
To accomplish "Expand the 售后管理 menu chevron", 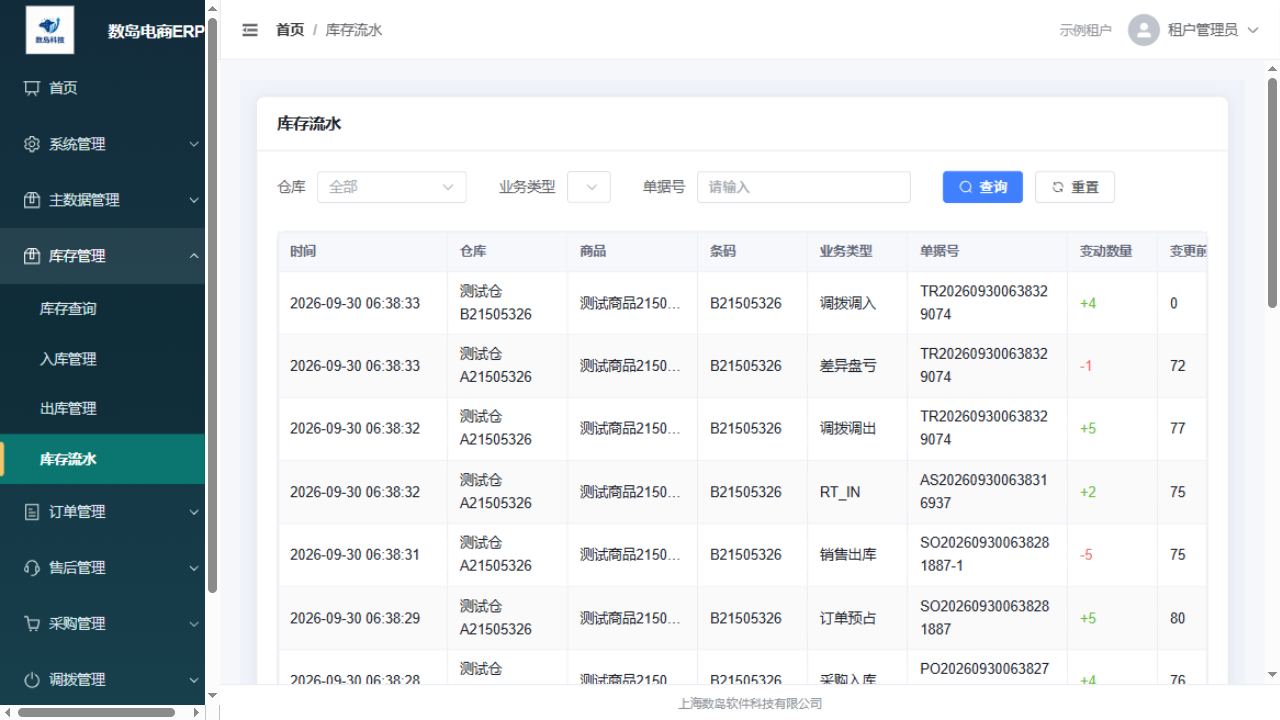I will (x=194, y=568).
